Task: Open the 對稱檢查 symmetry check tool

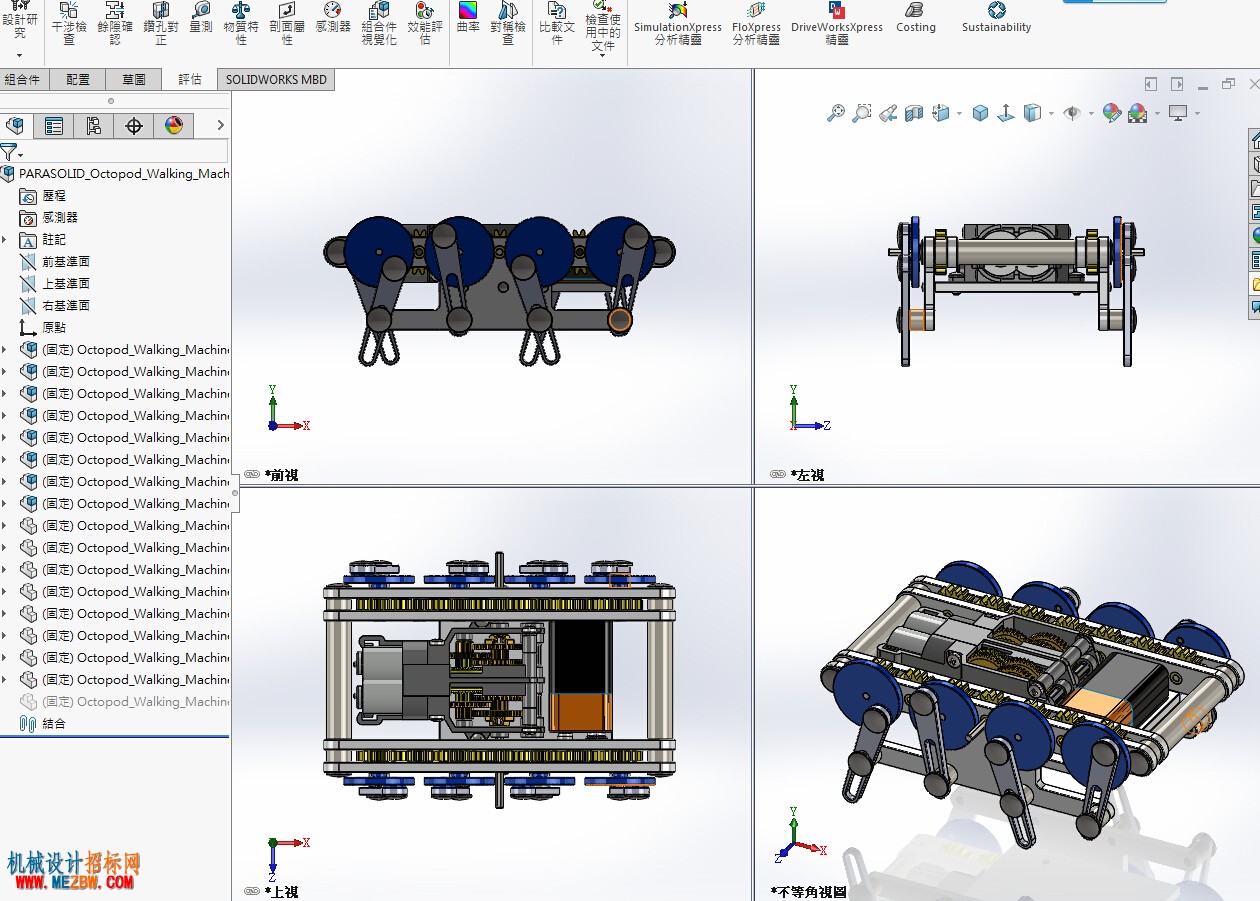Action: click(x=508, y=23)
